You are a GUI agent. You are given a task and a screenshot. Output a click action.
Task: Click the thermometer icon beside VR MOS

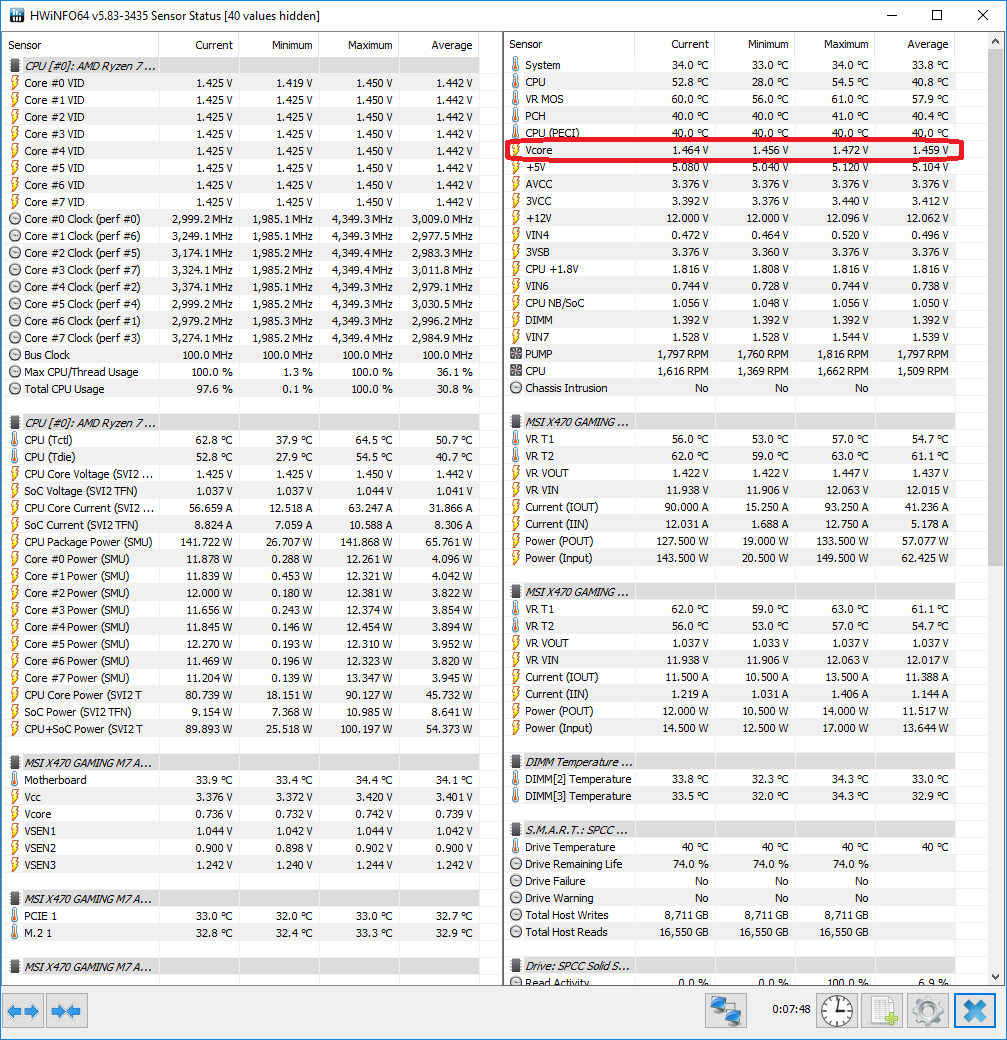pos(515,99)
